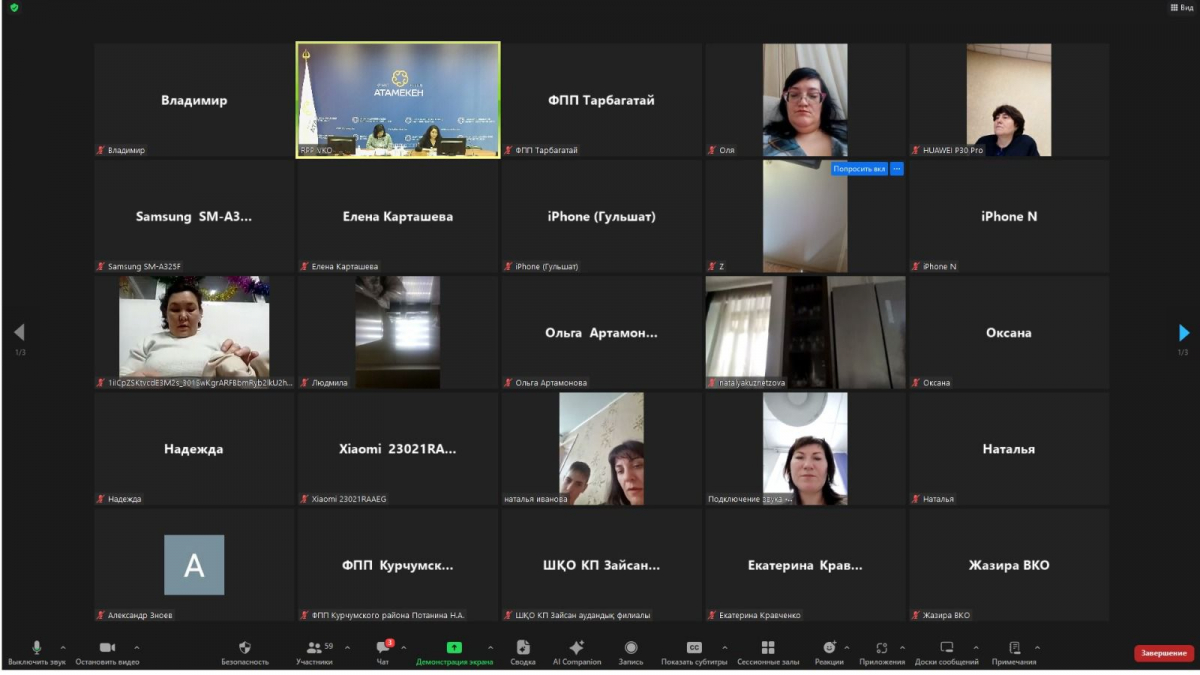Click muted mic icon beside Надежда label

101,499
